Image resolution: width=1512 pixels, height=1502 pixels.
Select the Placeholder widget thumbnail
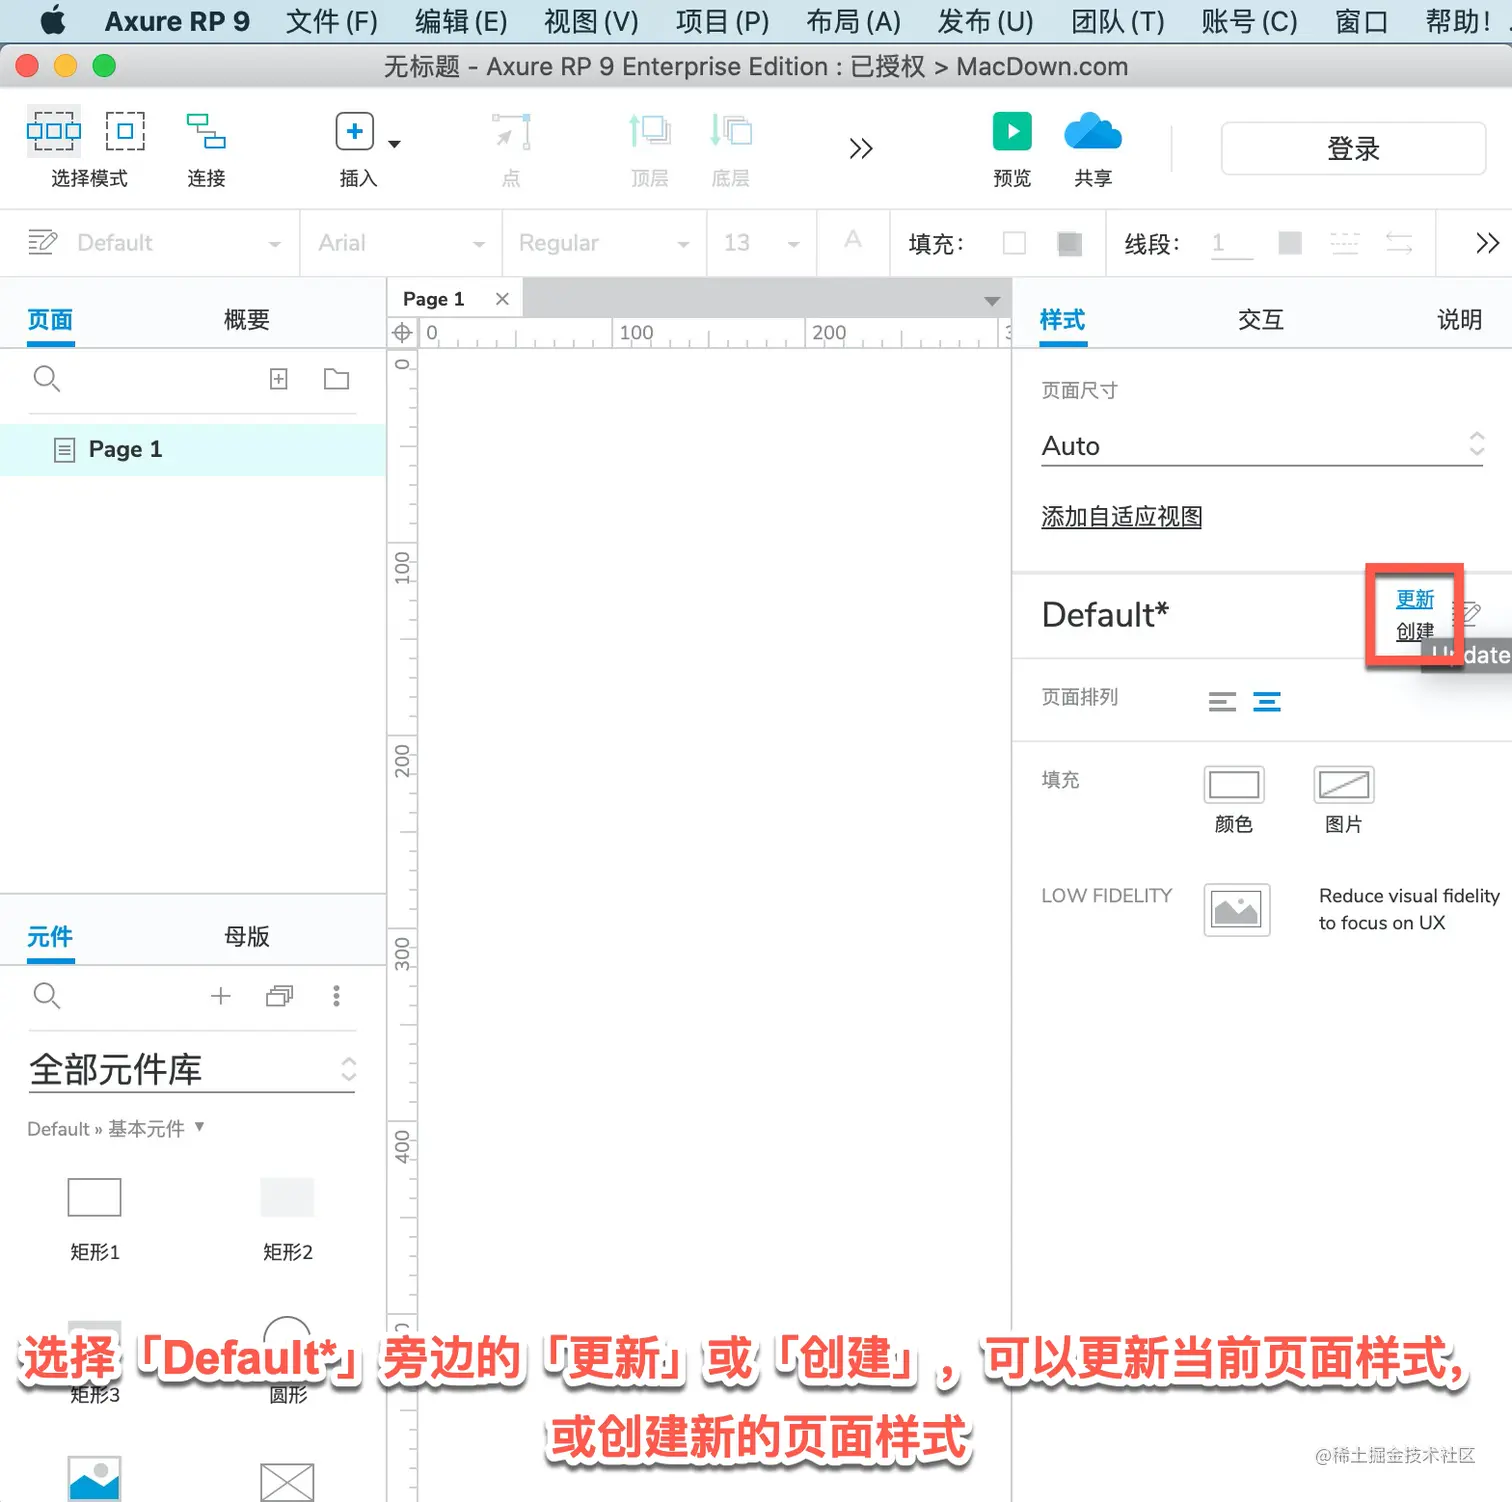point(287,1481)
